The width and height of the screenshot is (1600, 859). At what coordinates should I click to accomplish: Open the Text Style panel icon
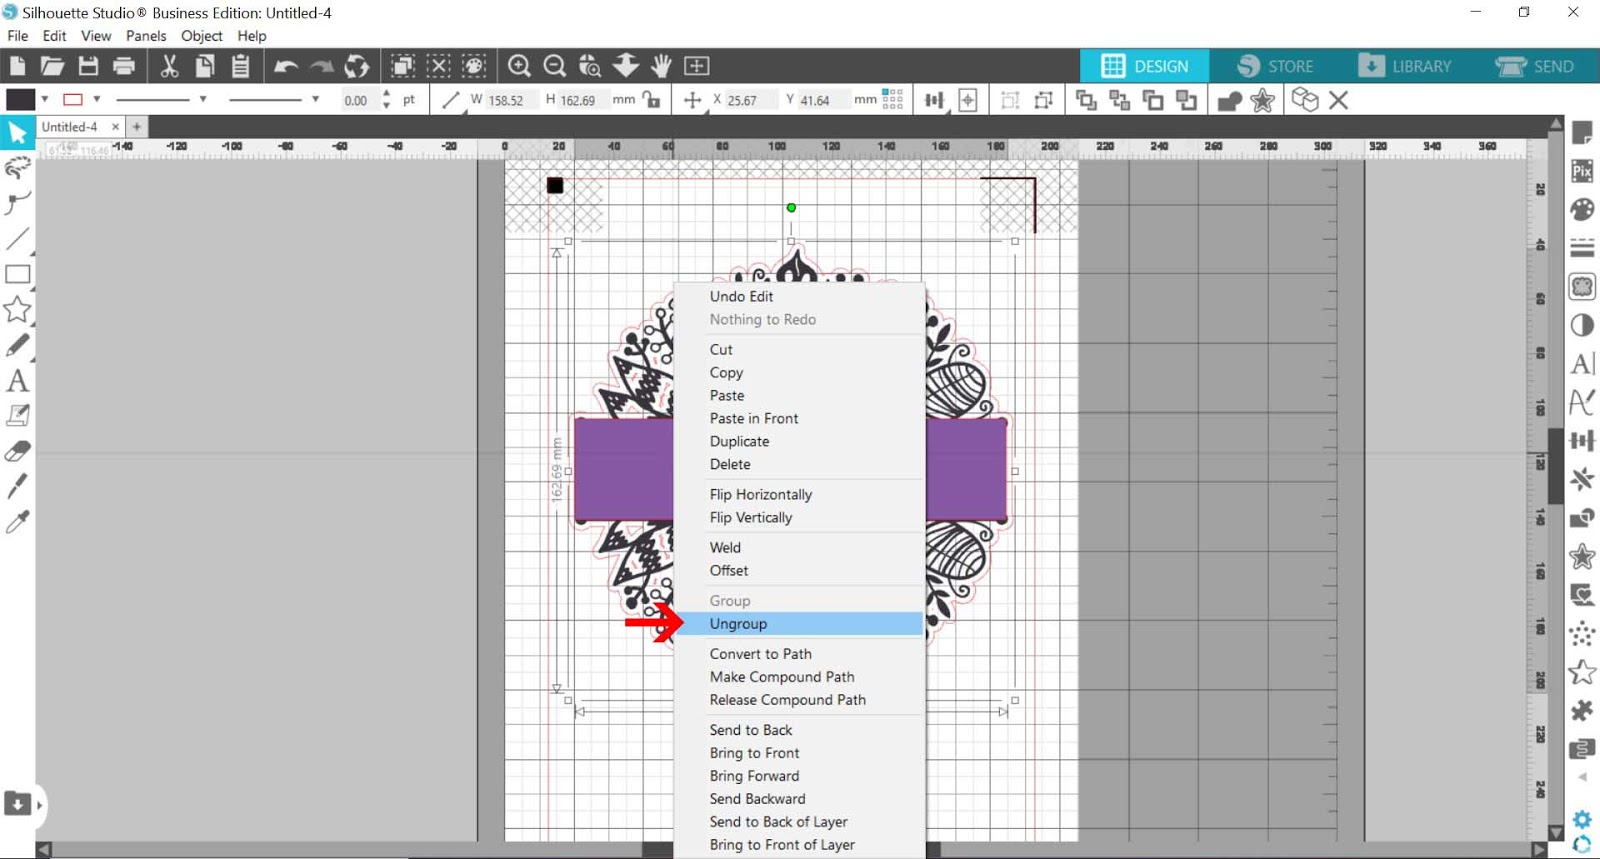1582,363
